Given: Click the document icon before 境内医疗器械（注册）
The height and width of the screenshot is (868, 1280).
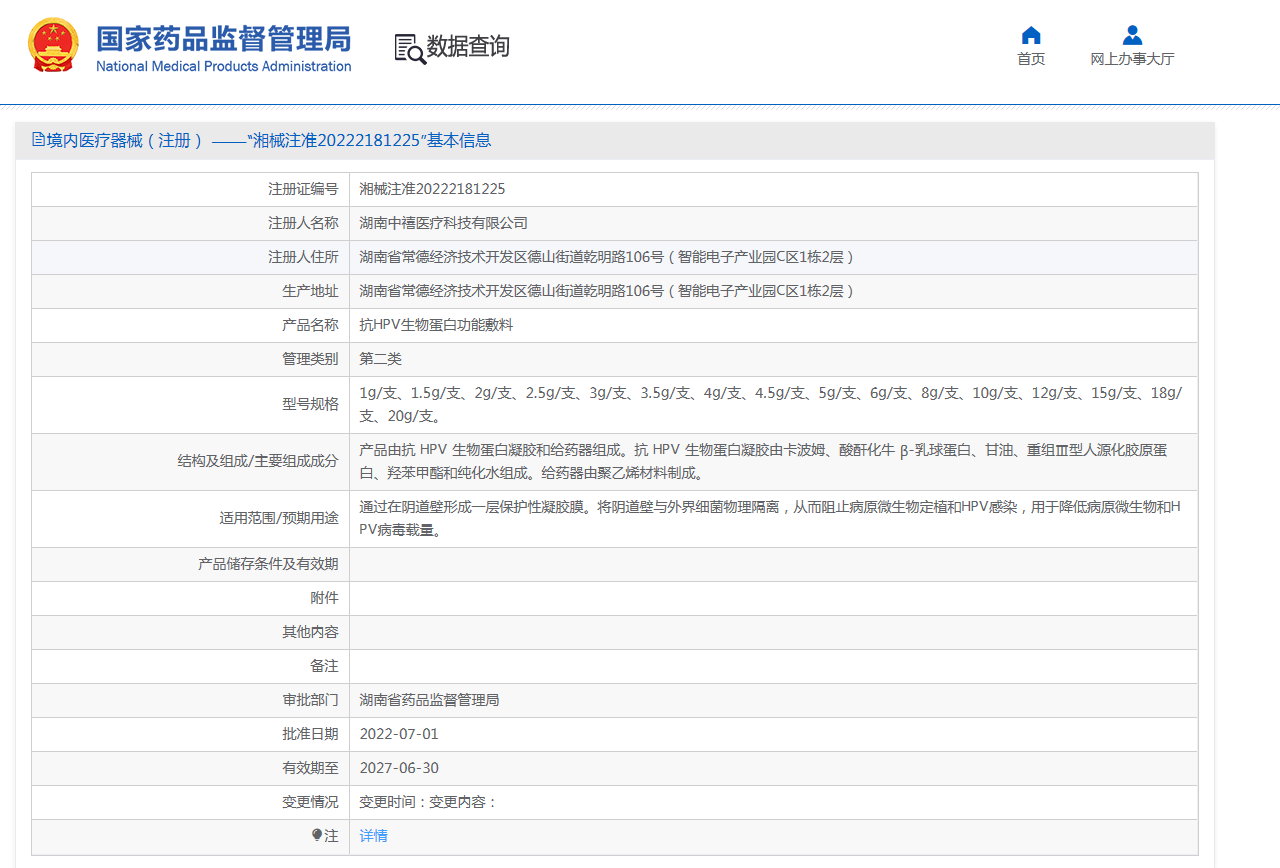Looking at the screenshot, I should point(38,139).
